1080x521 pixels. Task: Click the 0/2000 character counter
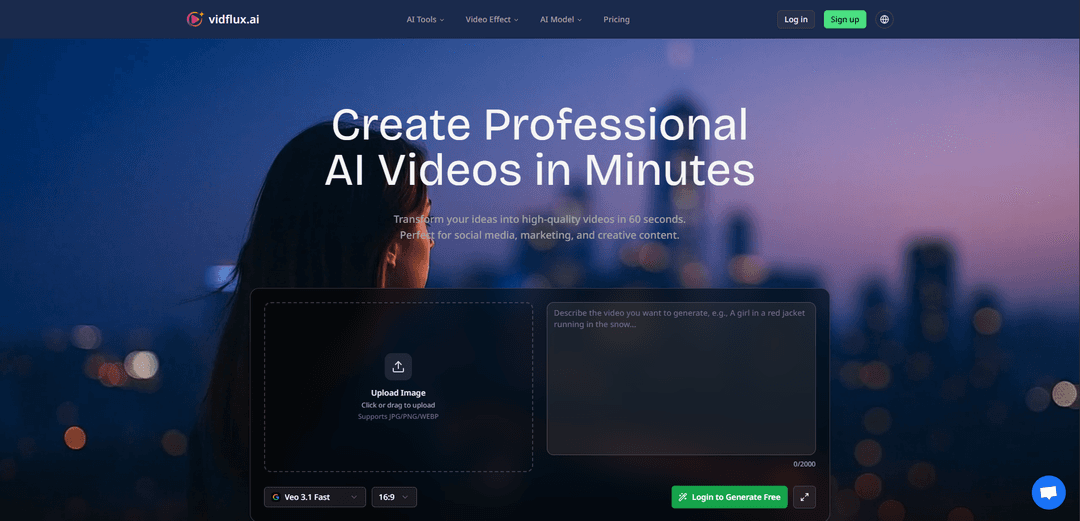click(804, 464)
